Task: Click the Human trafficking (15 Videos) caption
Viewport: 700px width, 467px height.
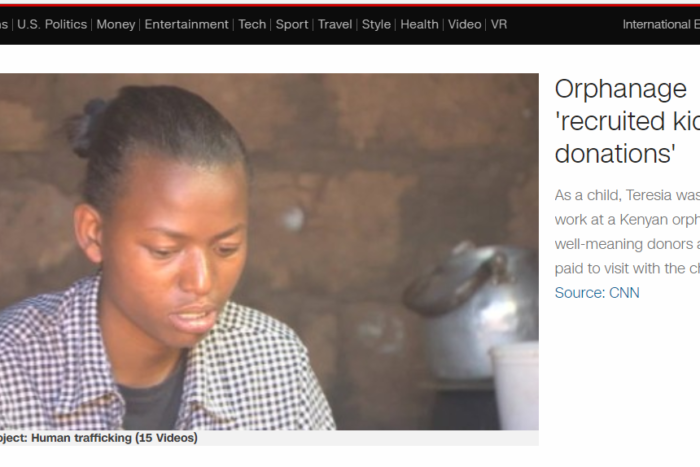Action: [x=99, y=438]
